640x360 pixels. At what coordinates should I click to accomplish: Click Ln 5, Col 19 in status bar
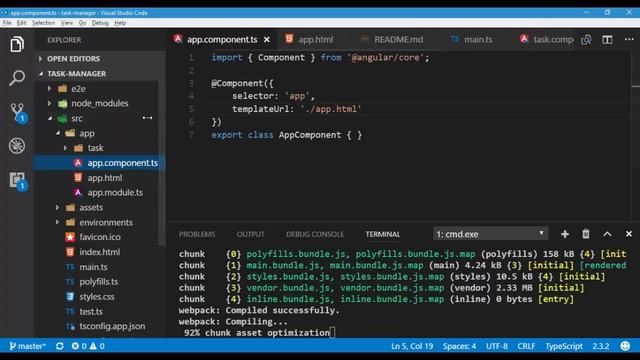point(412,346)
